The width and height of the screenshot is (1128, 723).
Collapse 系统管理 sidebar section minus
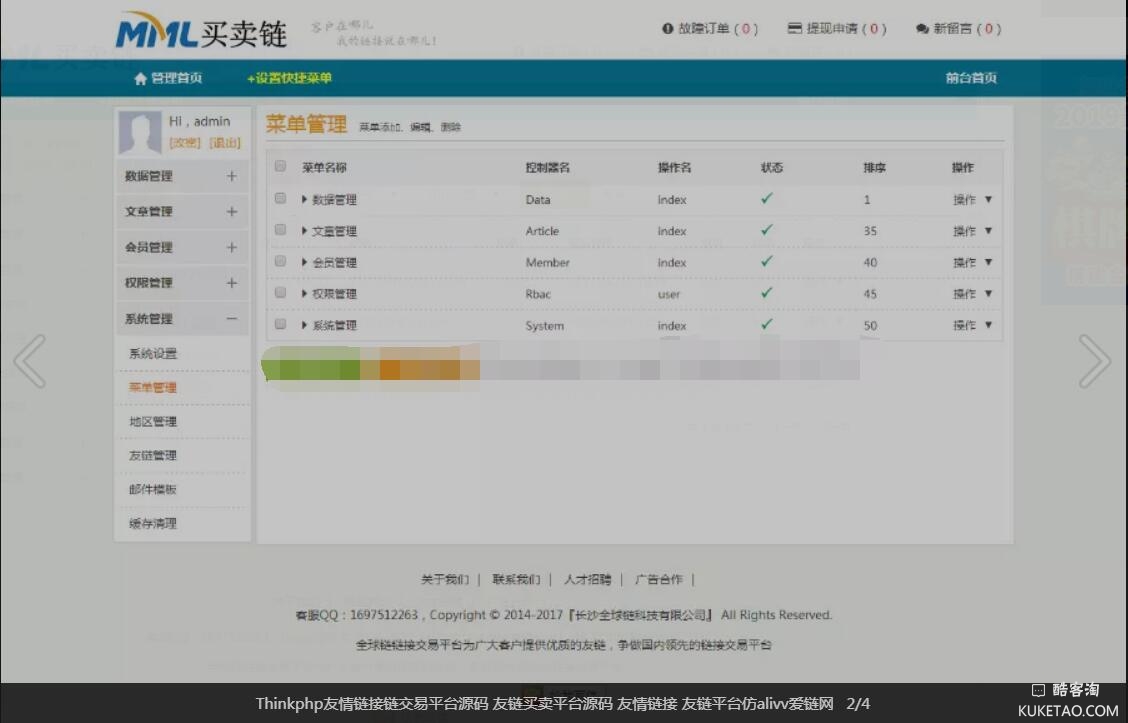(232, 319)
